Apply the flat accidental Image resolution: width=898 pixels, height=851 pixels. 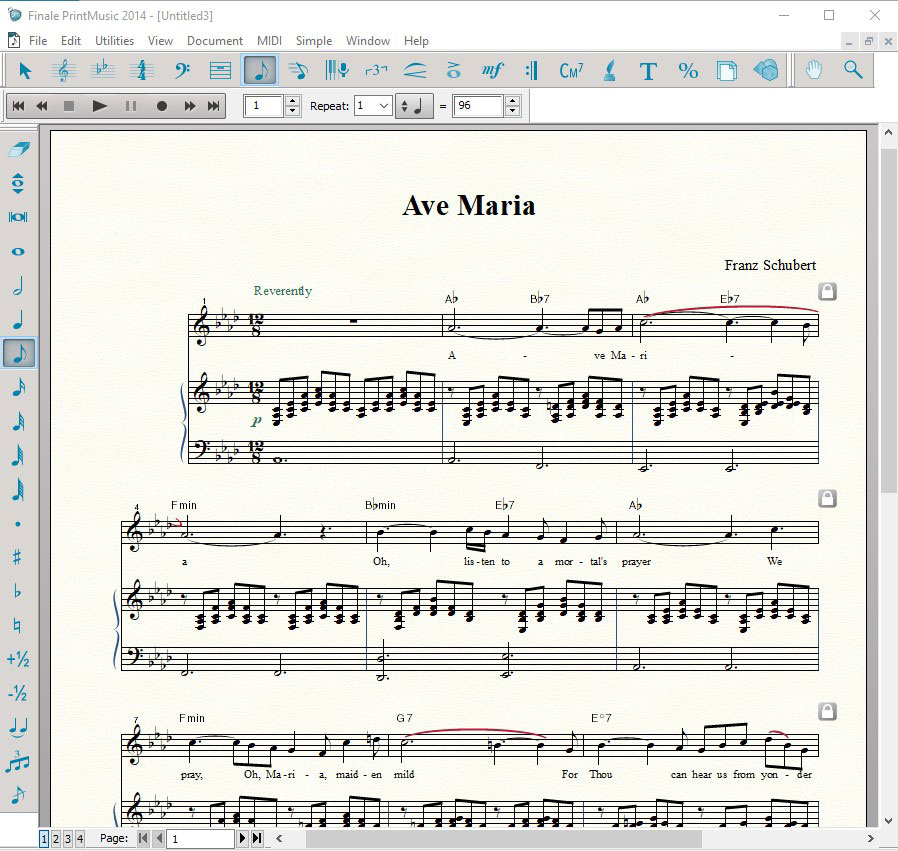[19, 591]
